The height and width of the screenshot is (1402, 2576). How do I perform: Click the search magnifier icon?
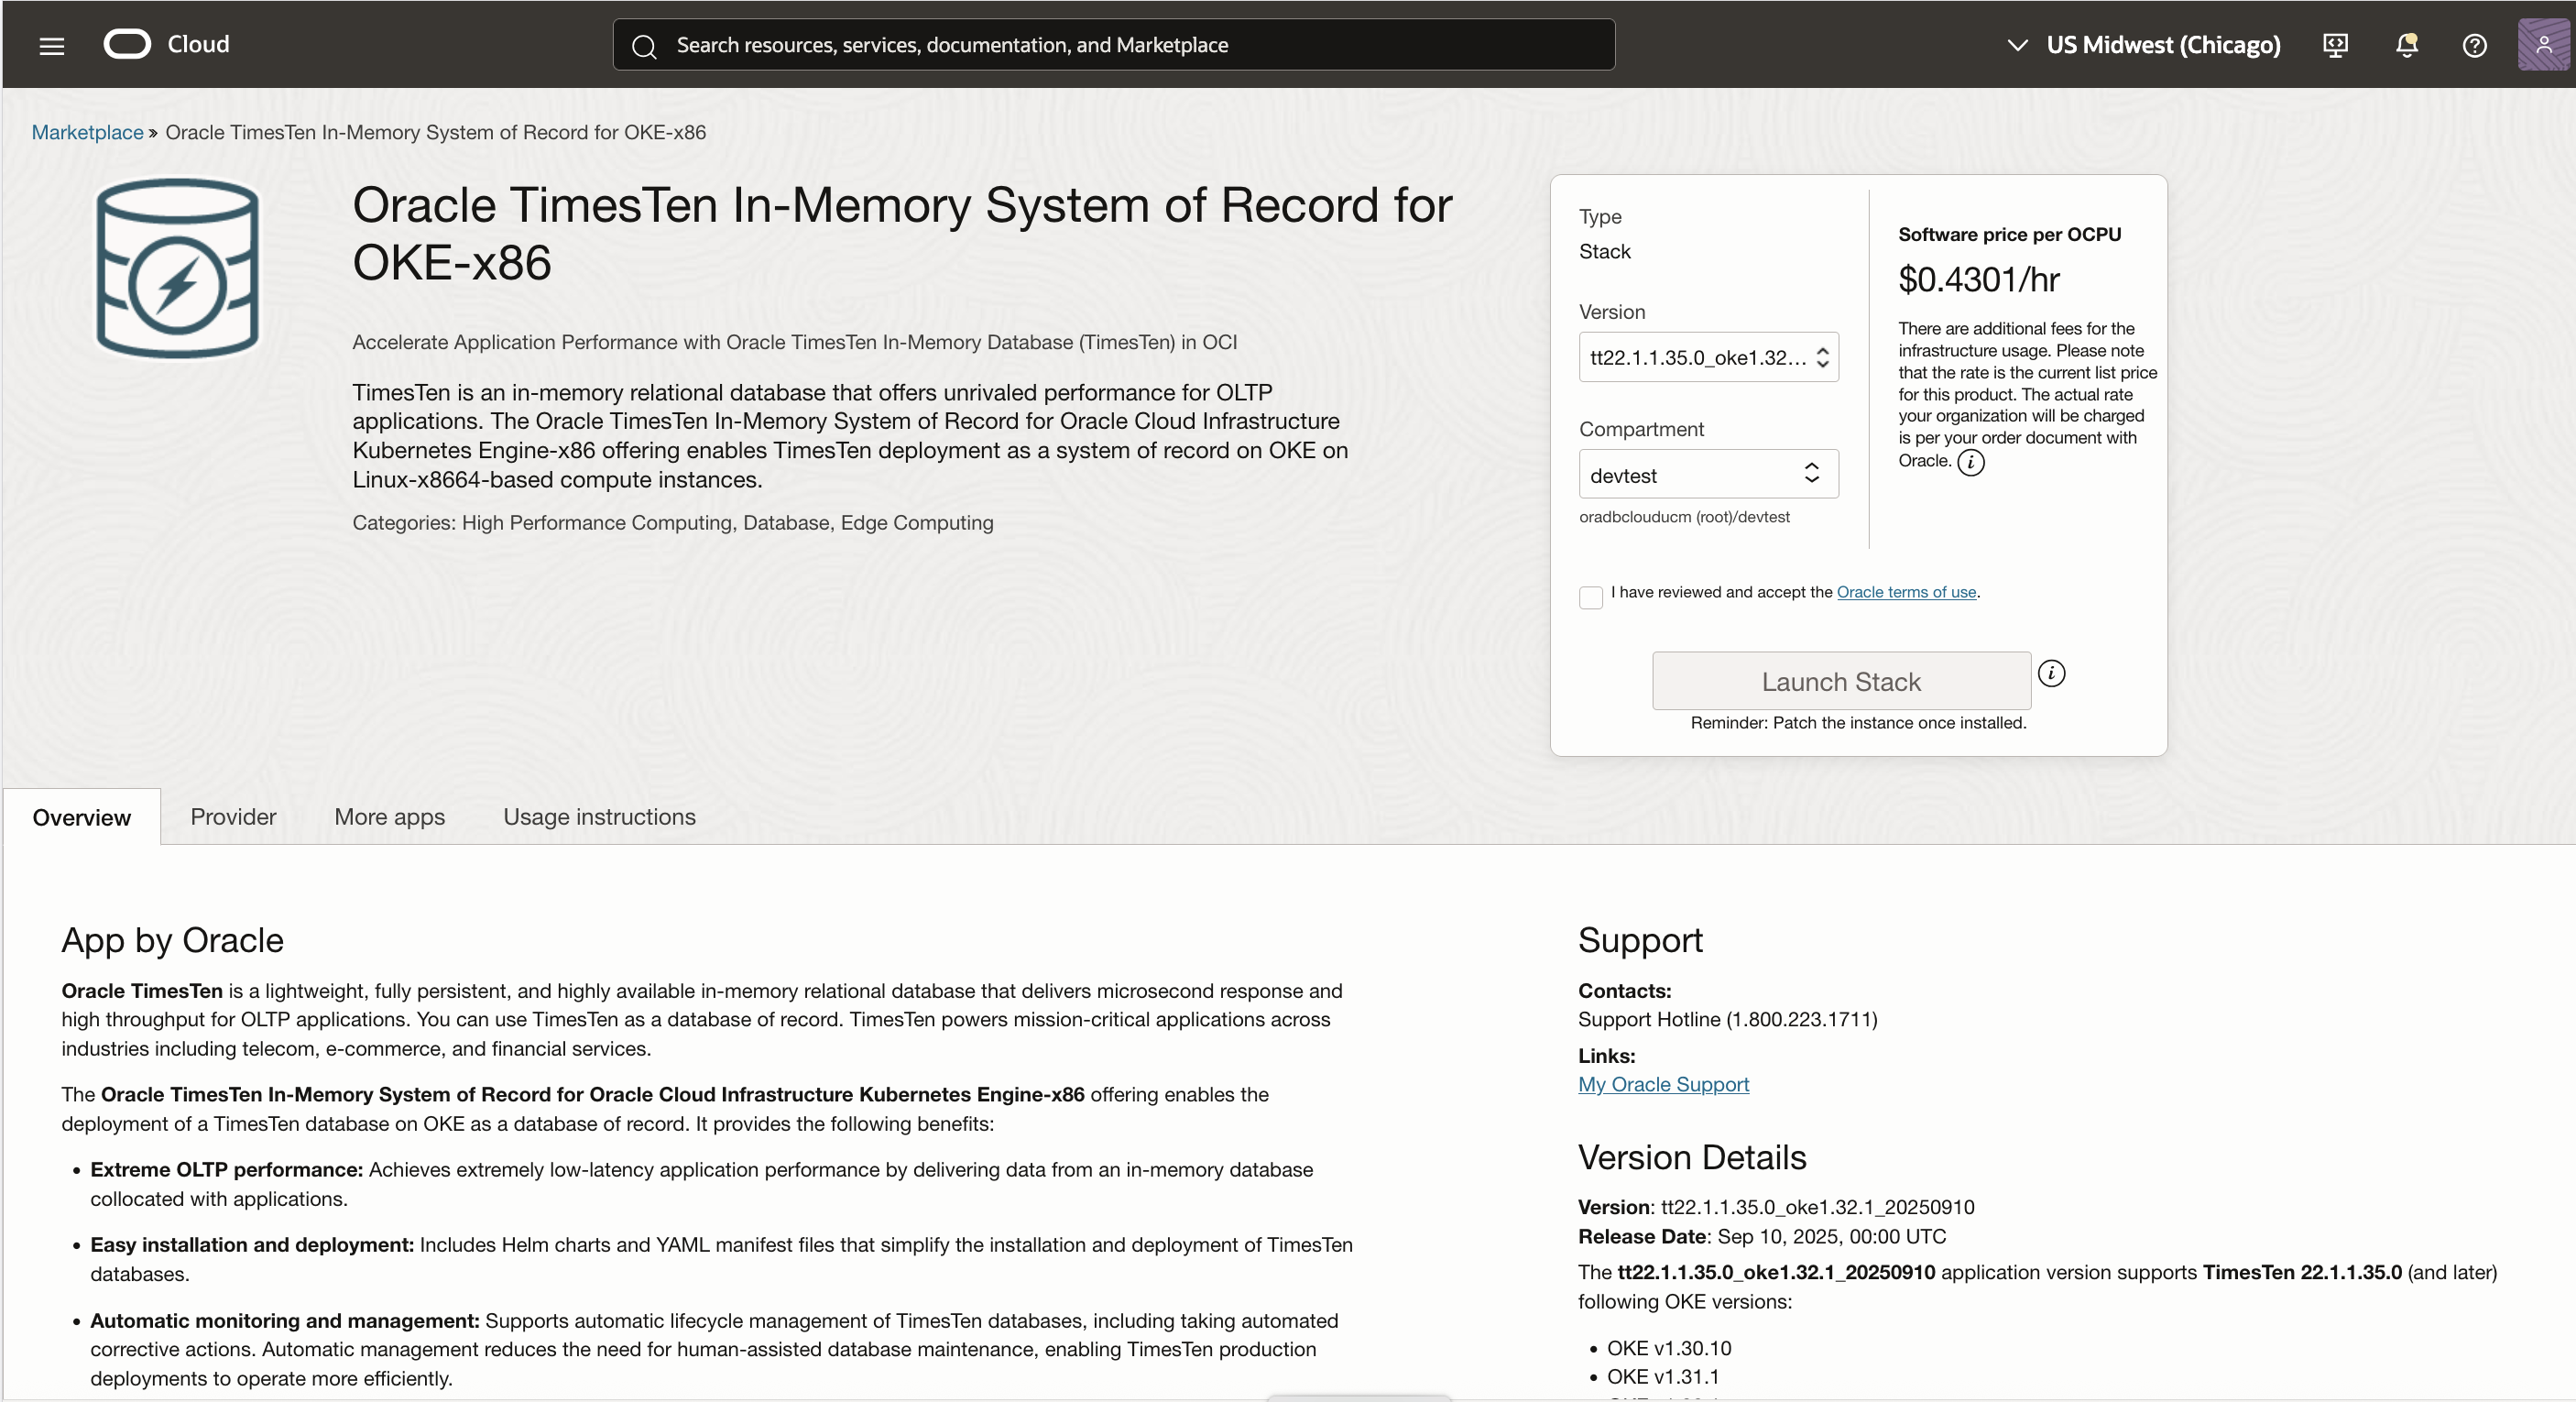tap(645, 45)
